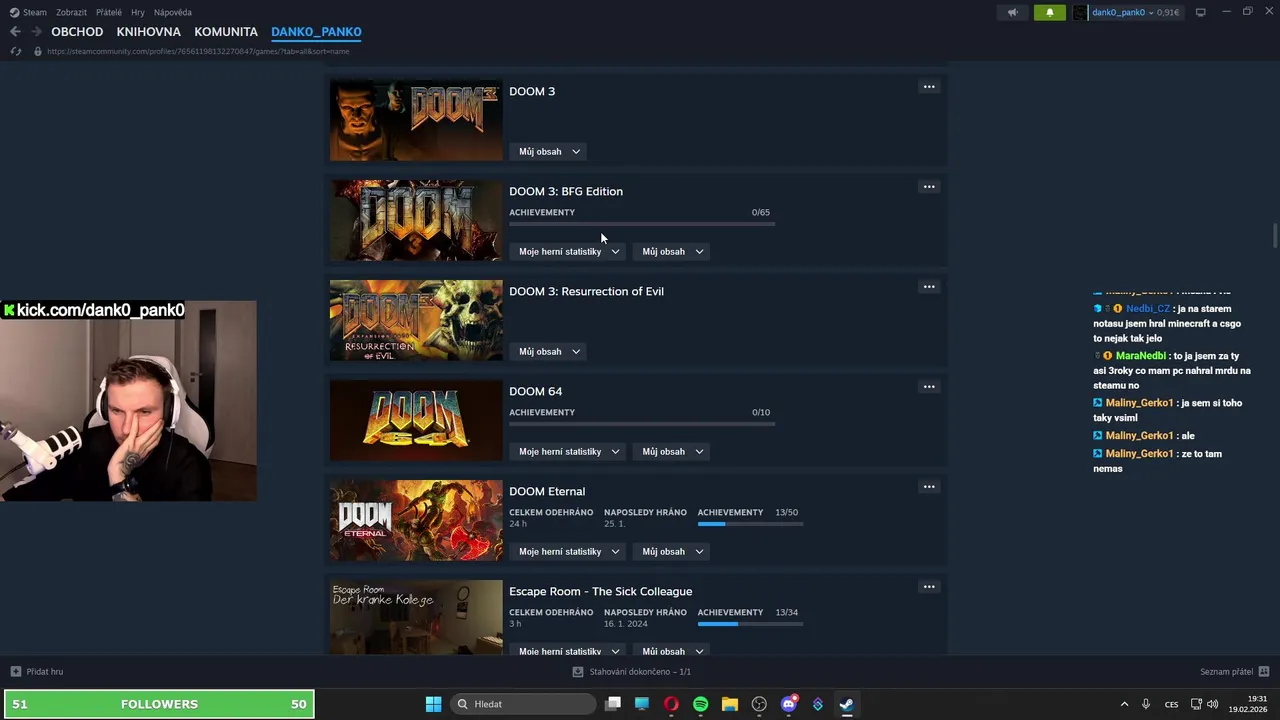
Task: Open the DOOM 3: BFG Edition title link
Action: (566, 191)
